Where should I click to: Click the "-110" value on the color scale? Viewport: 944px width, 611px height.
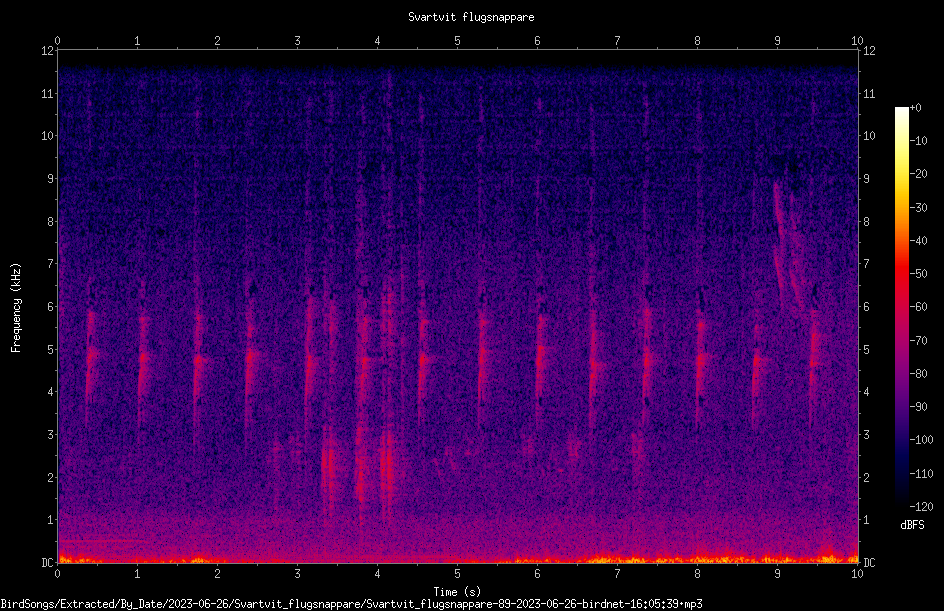point(921,474)
